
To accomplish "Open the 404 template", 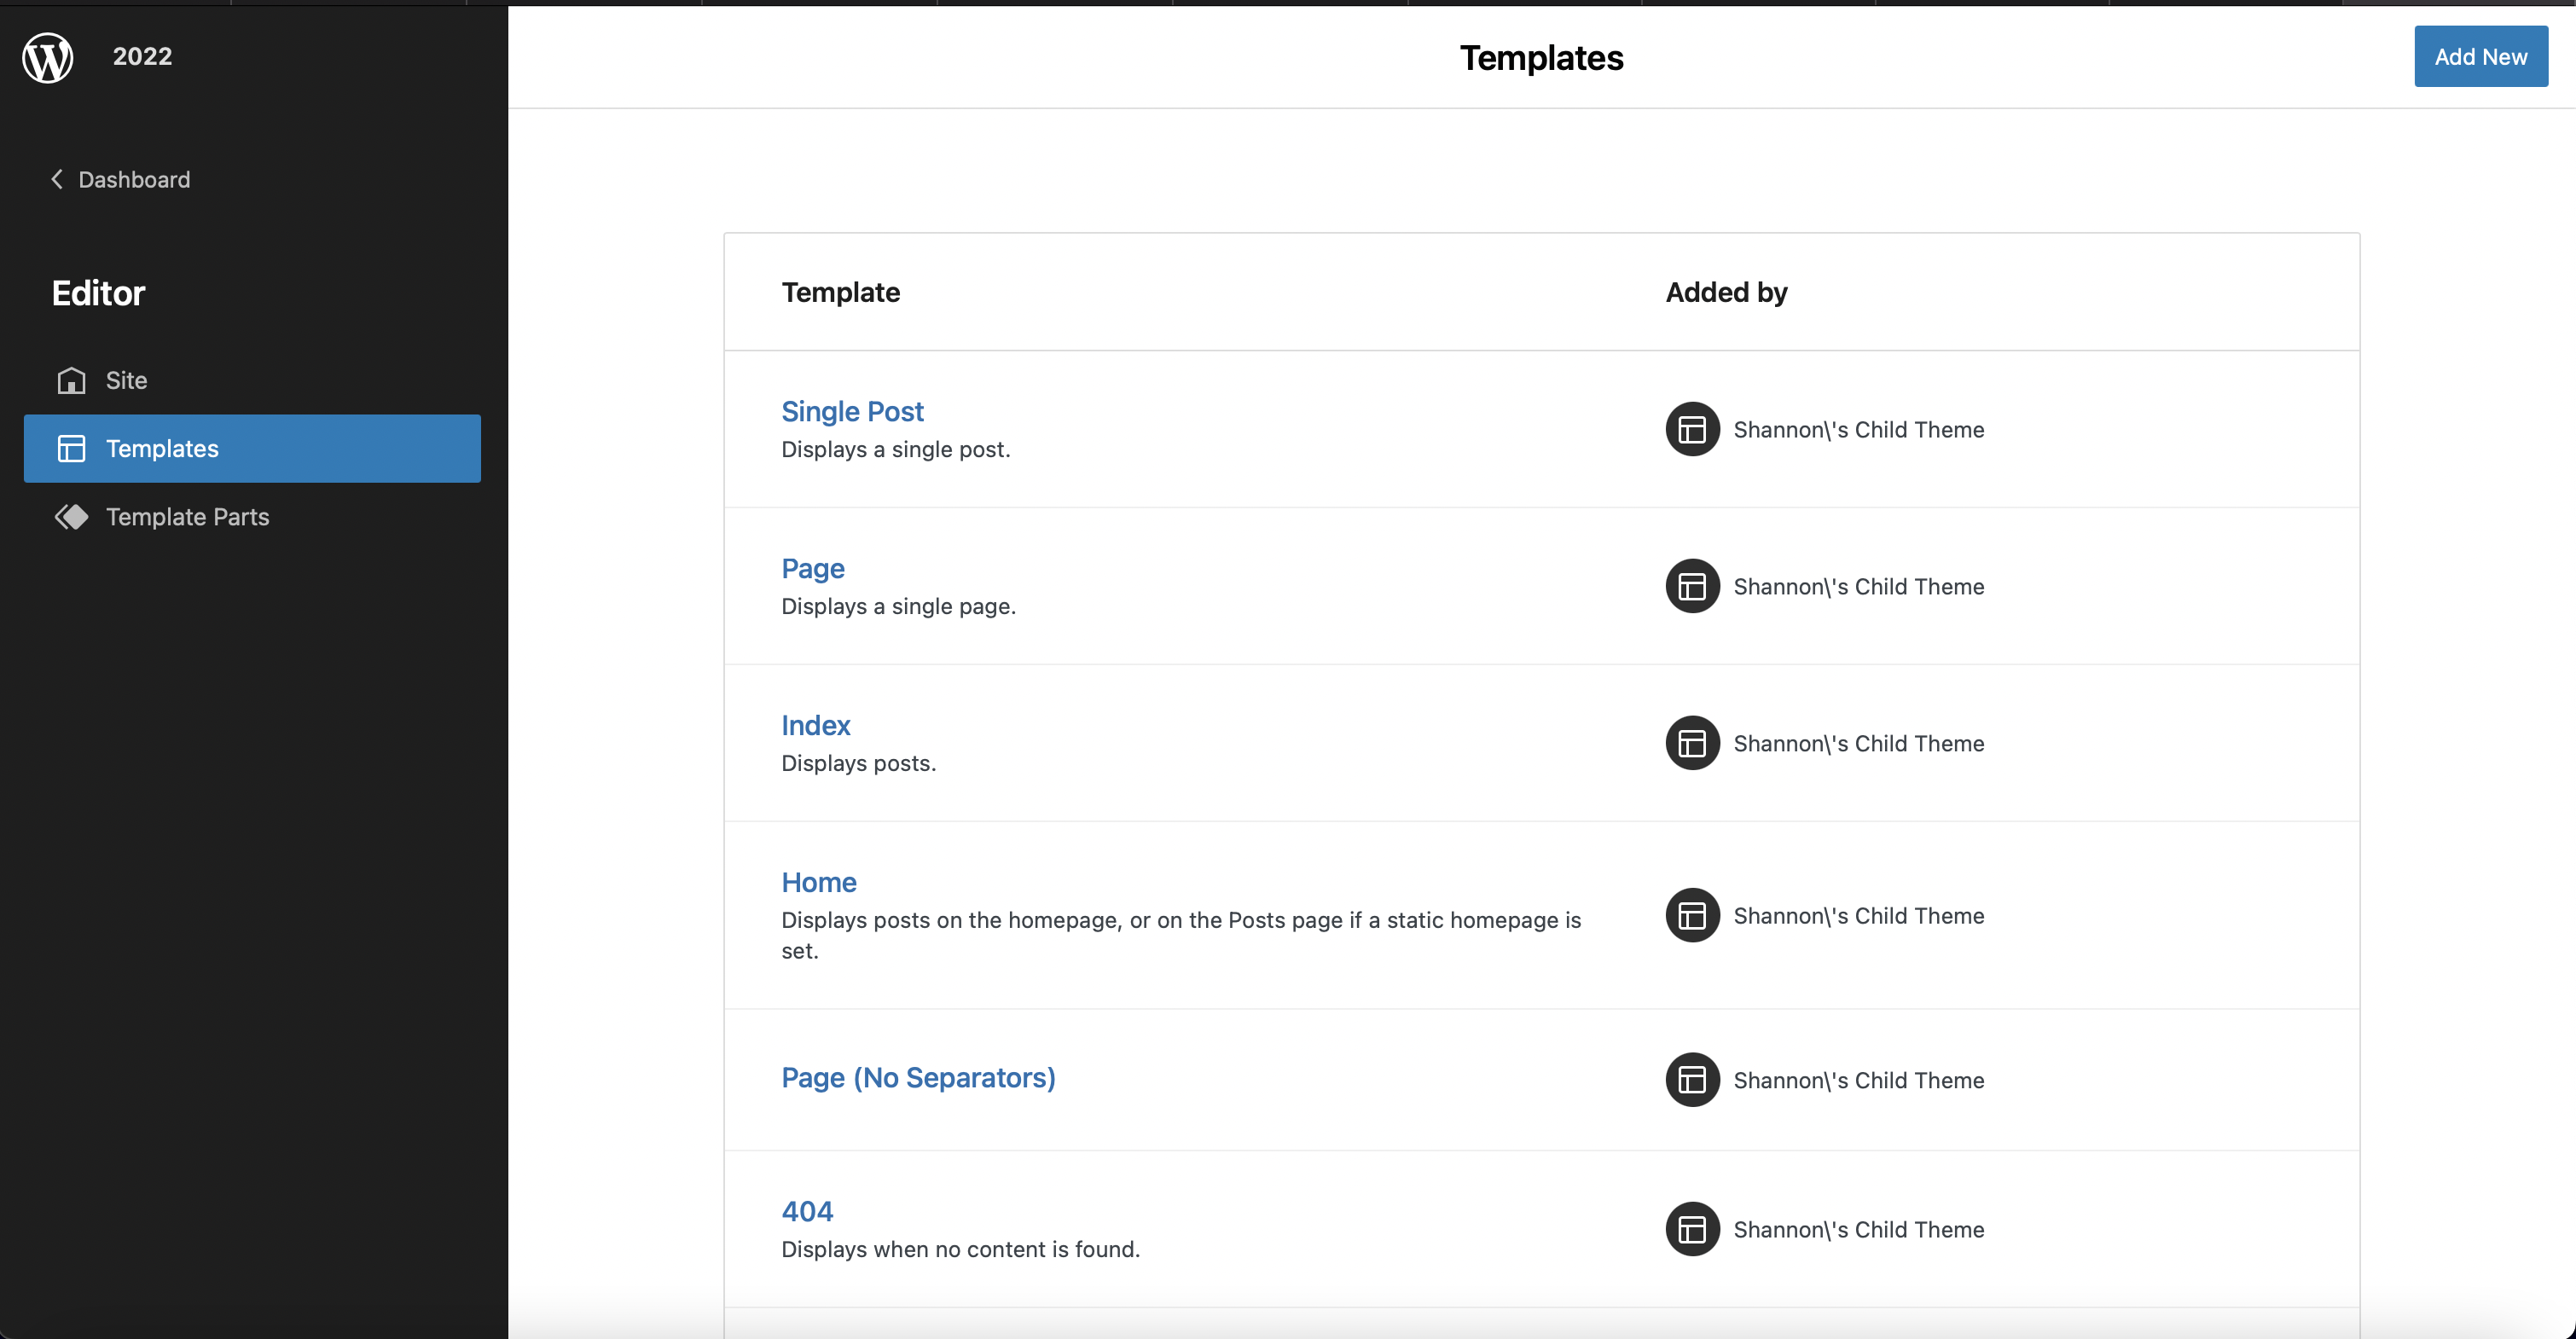I will pyautogui.click(x=807, y=1211).
